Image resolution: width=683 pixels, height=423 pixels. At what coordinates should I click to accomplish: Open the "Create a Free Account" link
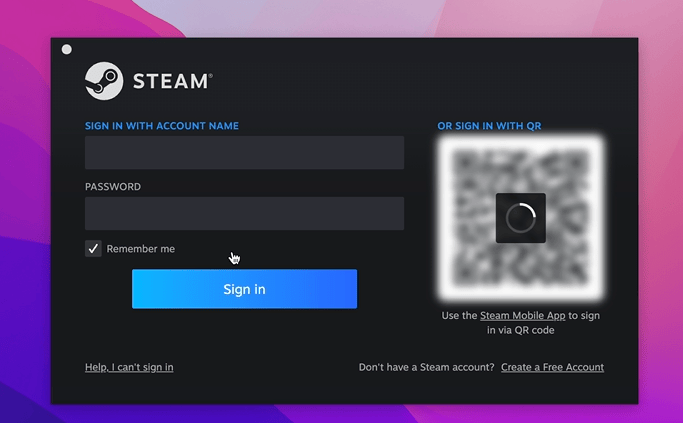point(552,367)
